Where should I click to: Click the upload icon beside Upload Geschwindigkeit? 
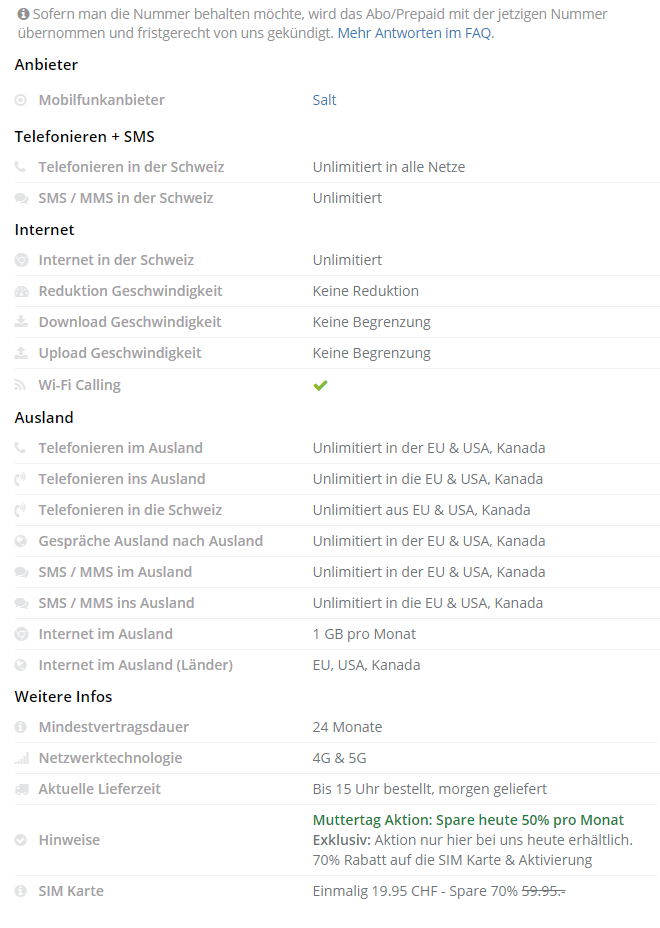click(21, 353)
